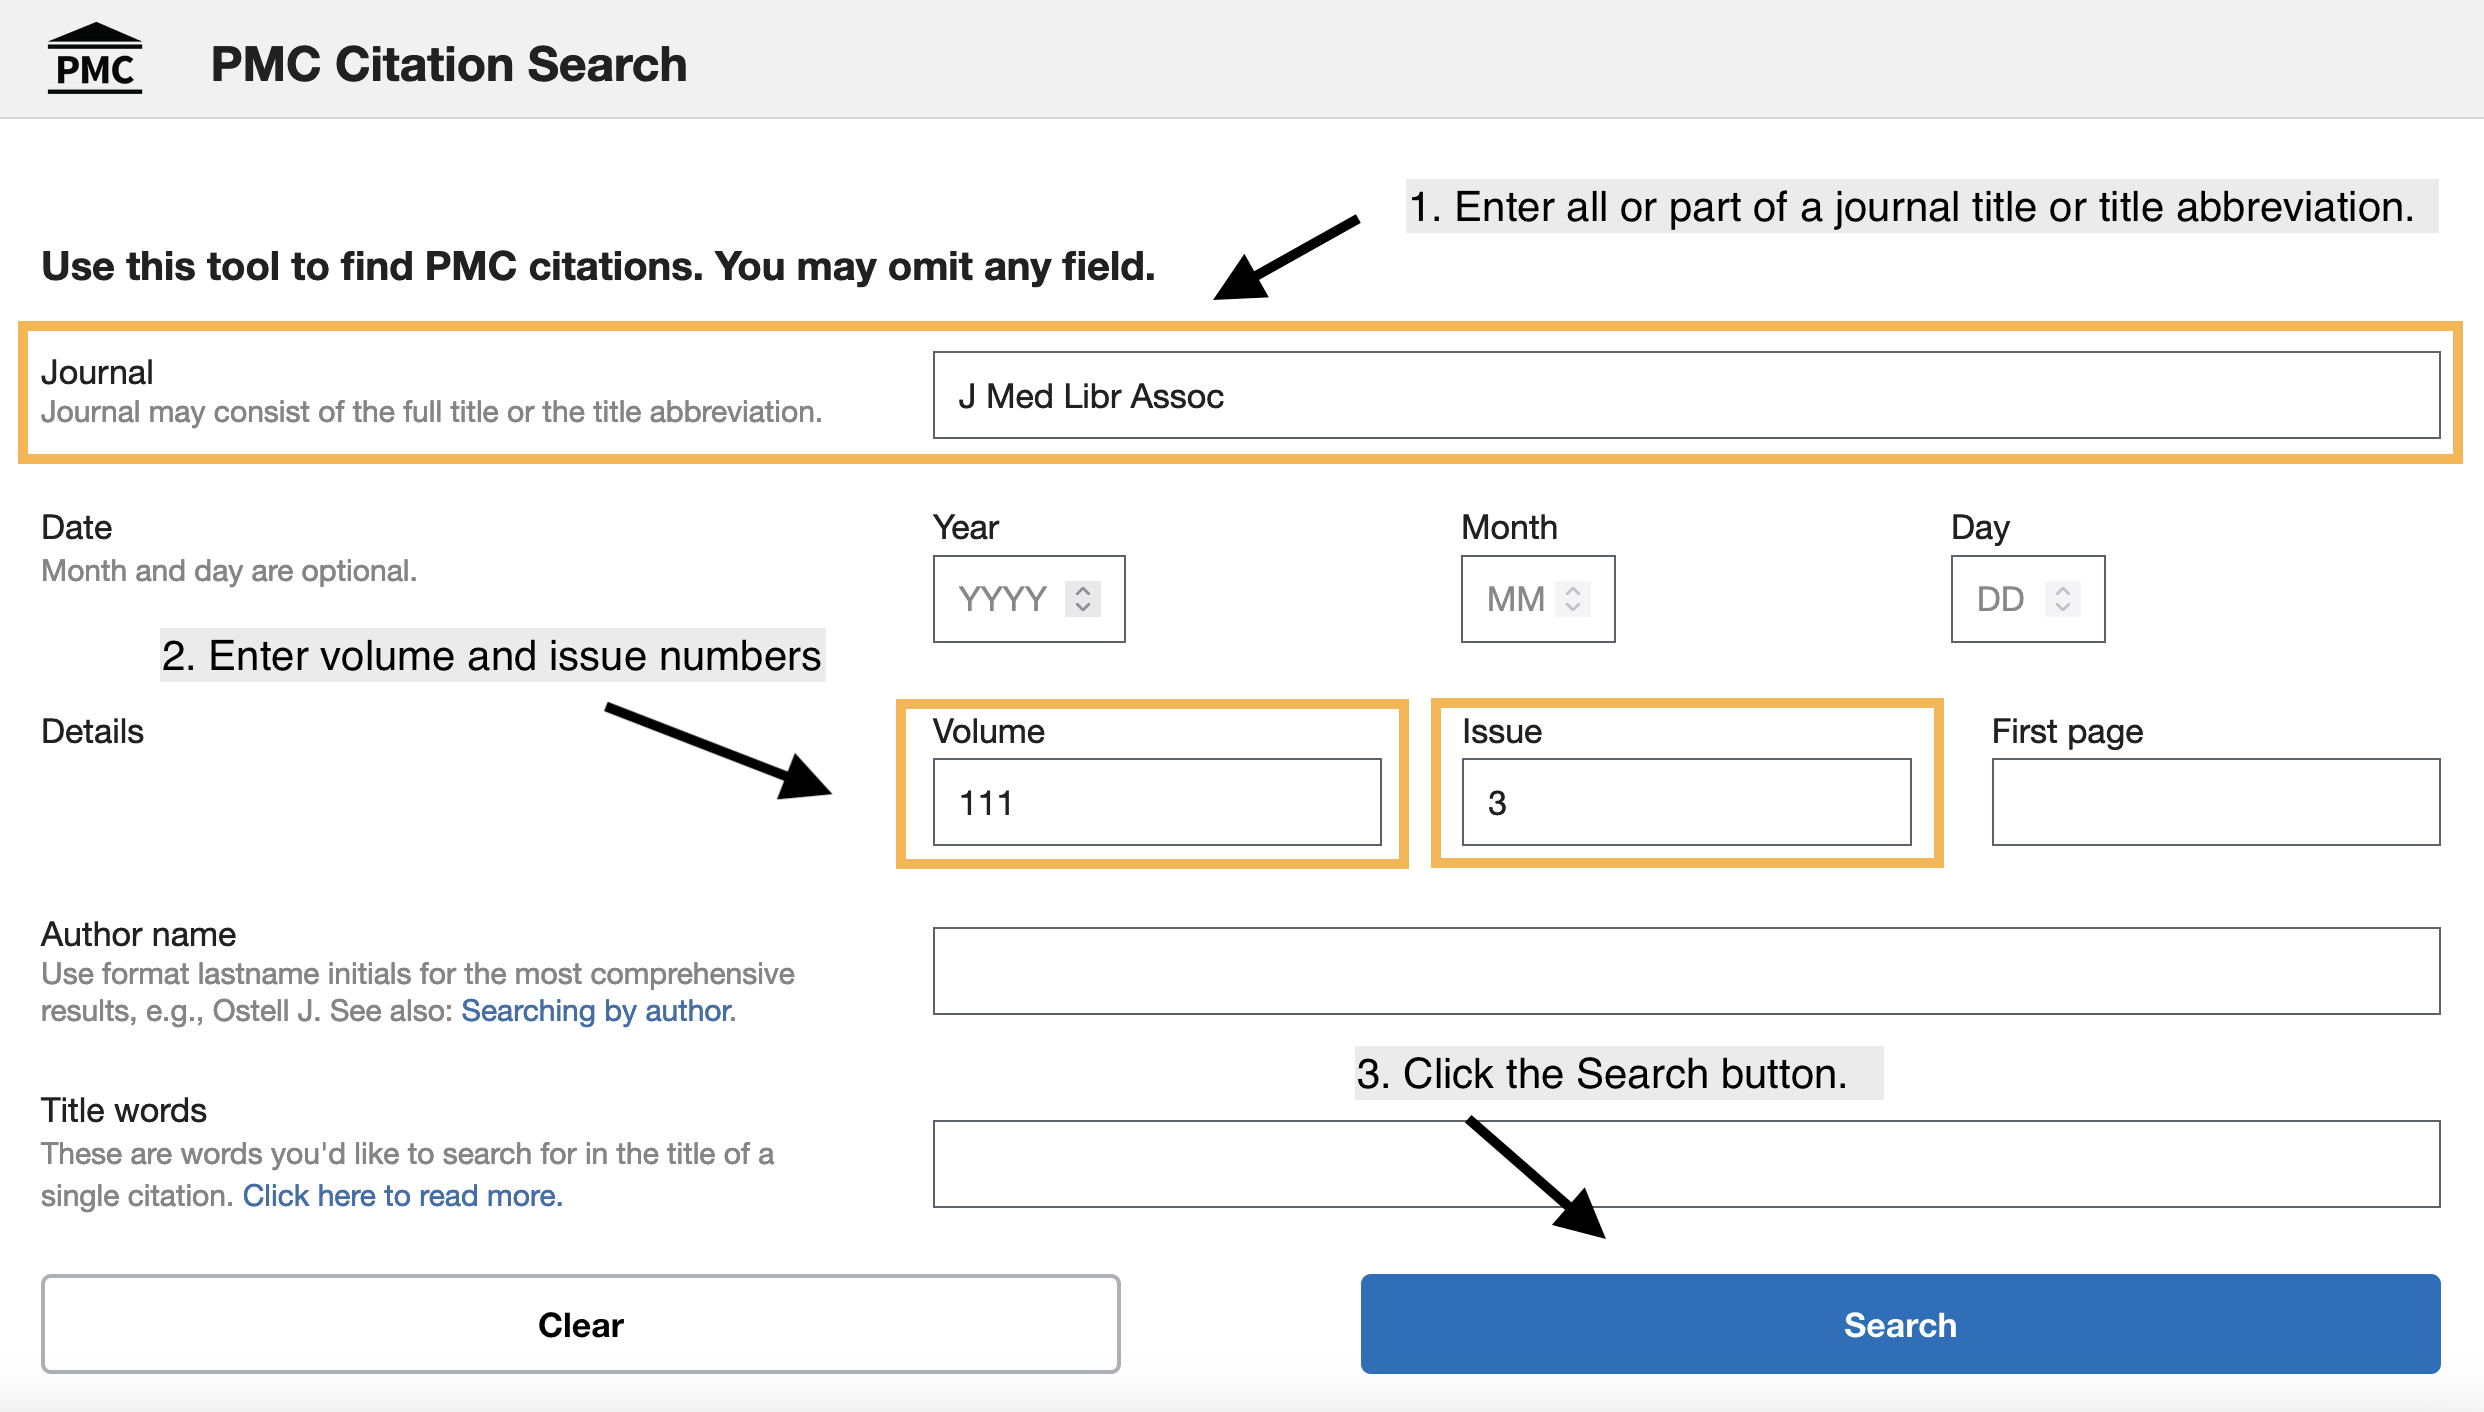Viewport: 2484px width, 1412px height.
Task: Open the Searching by author link
Action: point(597,1011)
